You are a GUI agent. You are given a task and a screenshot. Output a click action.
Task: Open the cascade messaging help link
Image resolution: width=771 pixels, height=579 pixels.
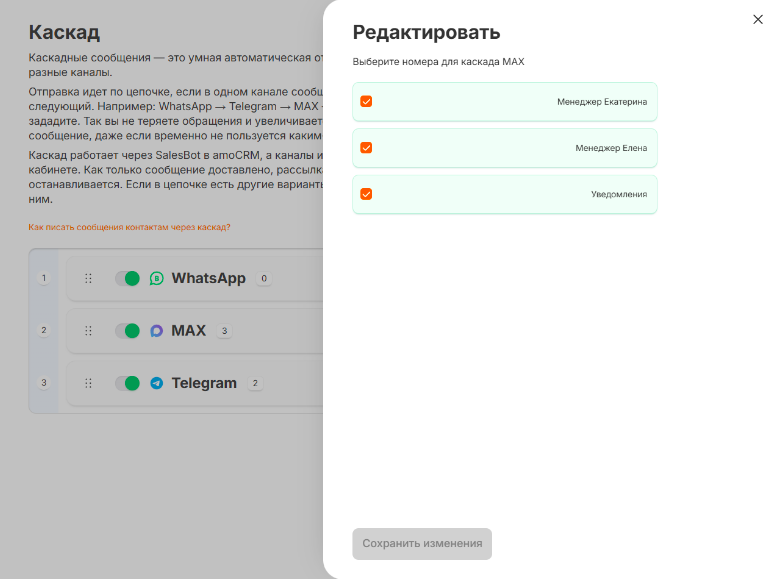coord(129,227)
